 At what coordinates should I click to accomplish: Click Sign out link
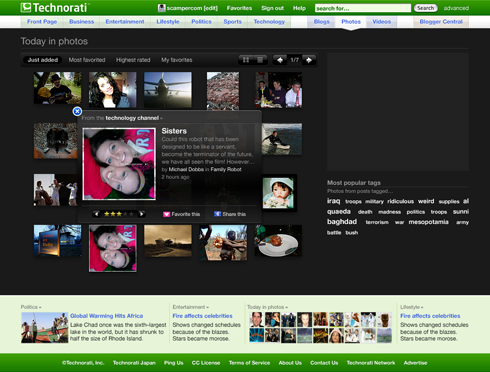(x=272, y=8)
